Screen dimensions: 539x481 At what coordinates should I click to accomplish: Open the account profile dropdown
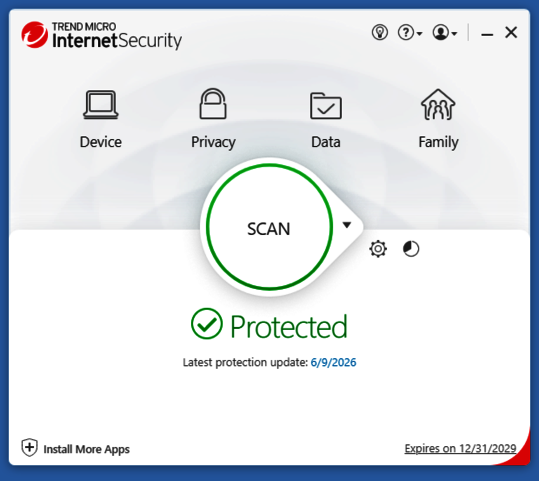click(x=445, y=33)
